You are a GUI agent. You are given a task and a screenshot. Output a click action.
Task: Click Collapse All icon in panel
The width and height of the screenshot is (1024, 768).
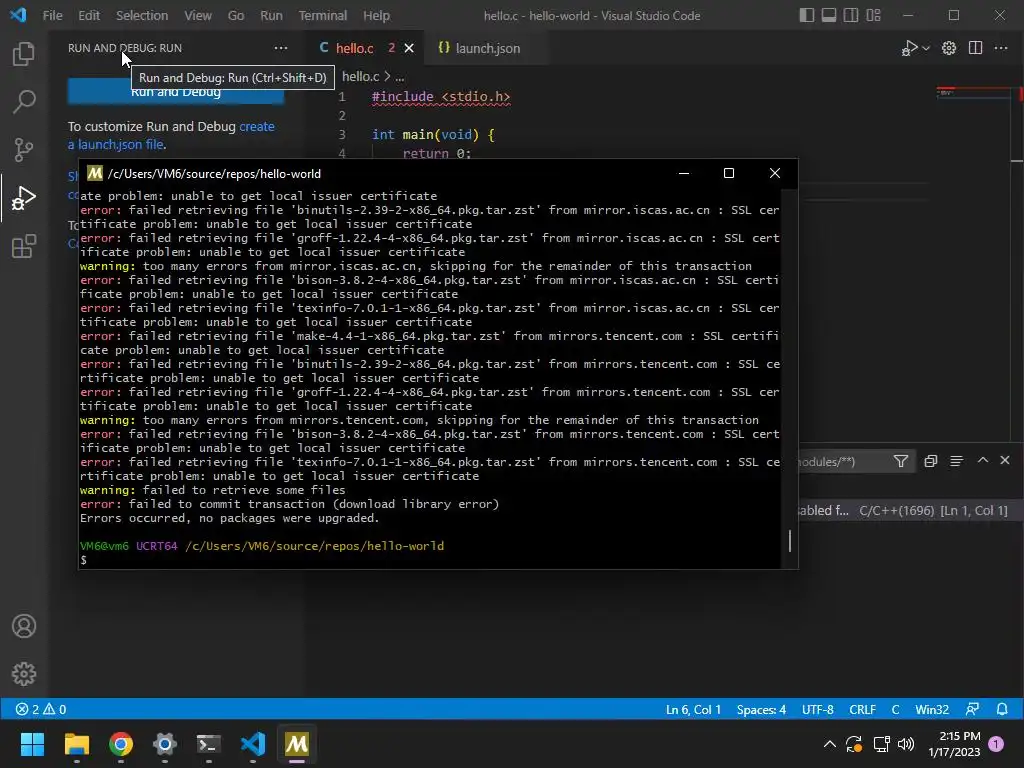931,461
